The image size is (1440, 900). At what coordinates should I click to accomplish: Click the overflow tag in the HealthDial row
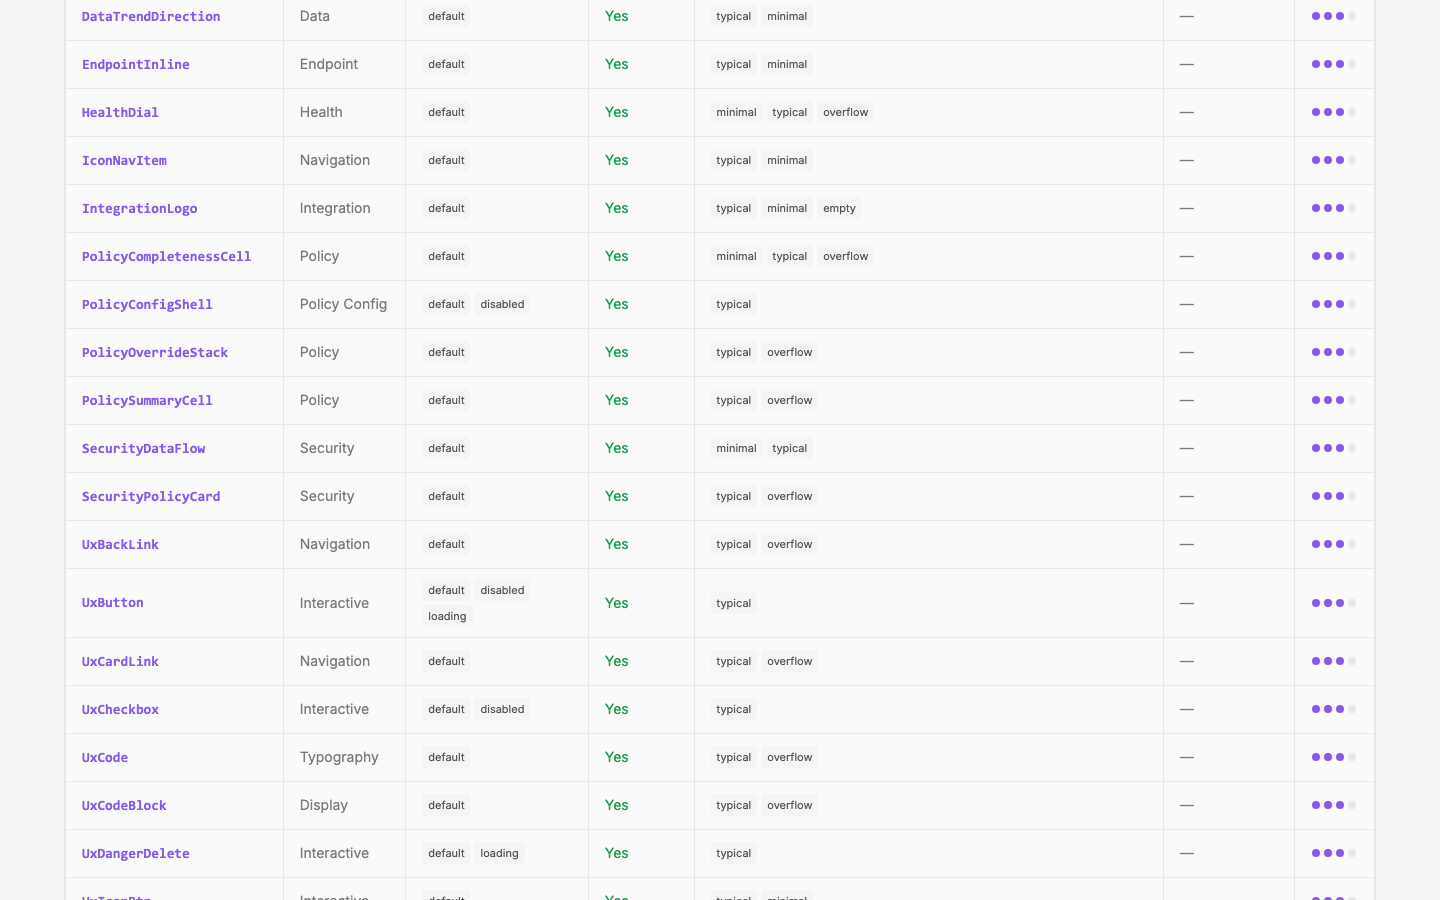845,112
